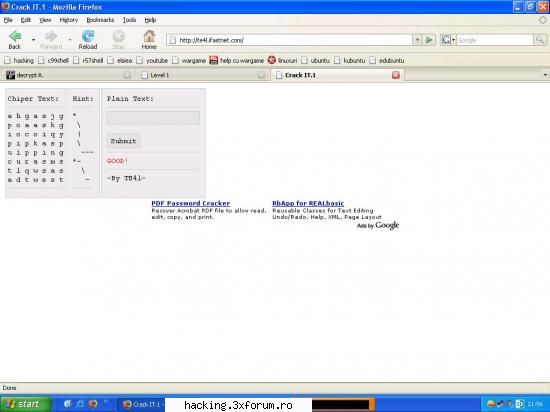Open the PDF Password Cracker ad link
Image resolution: width=550 pixels, height=412 pixels.
[190, 203]
